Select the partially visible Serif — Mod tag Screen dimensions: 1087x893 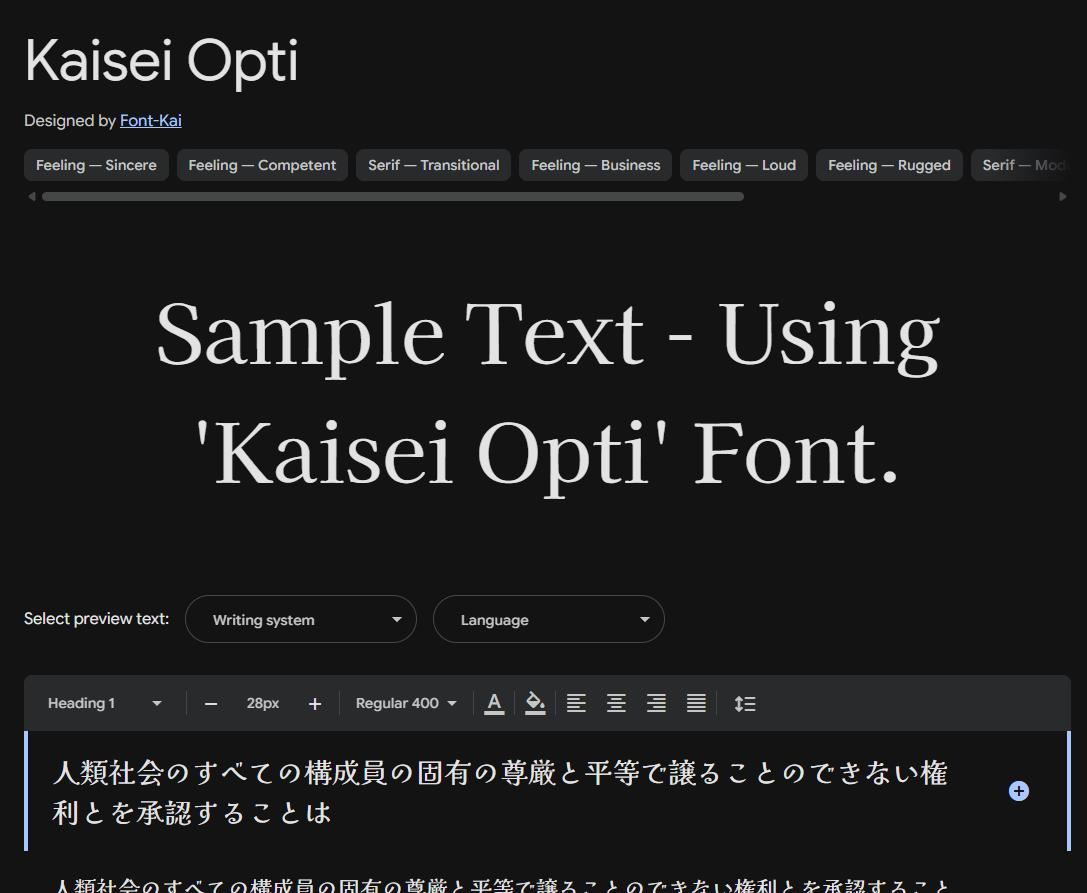pyautogui.click(x=1020, y=165)
